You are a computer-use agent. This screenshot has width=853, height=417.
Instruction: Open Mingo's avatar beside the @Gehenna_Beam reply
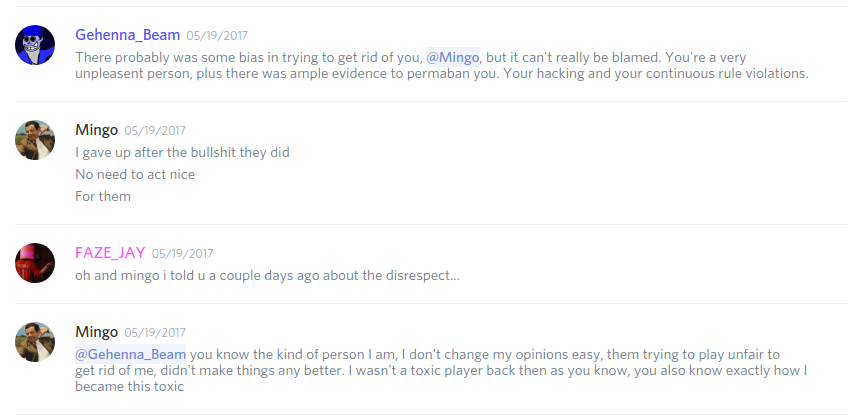(x=35, y=342)
